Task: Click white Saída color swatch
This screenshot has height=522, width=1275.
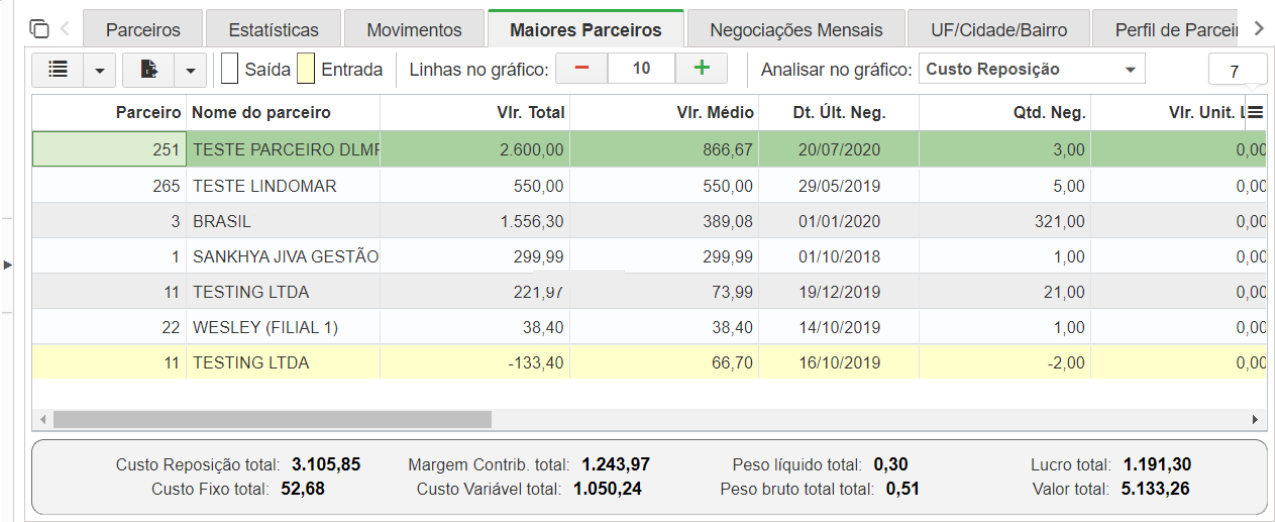Action: point(229,70)
